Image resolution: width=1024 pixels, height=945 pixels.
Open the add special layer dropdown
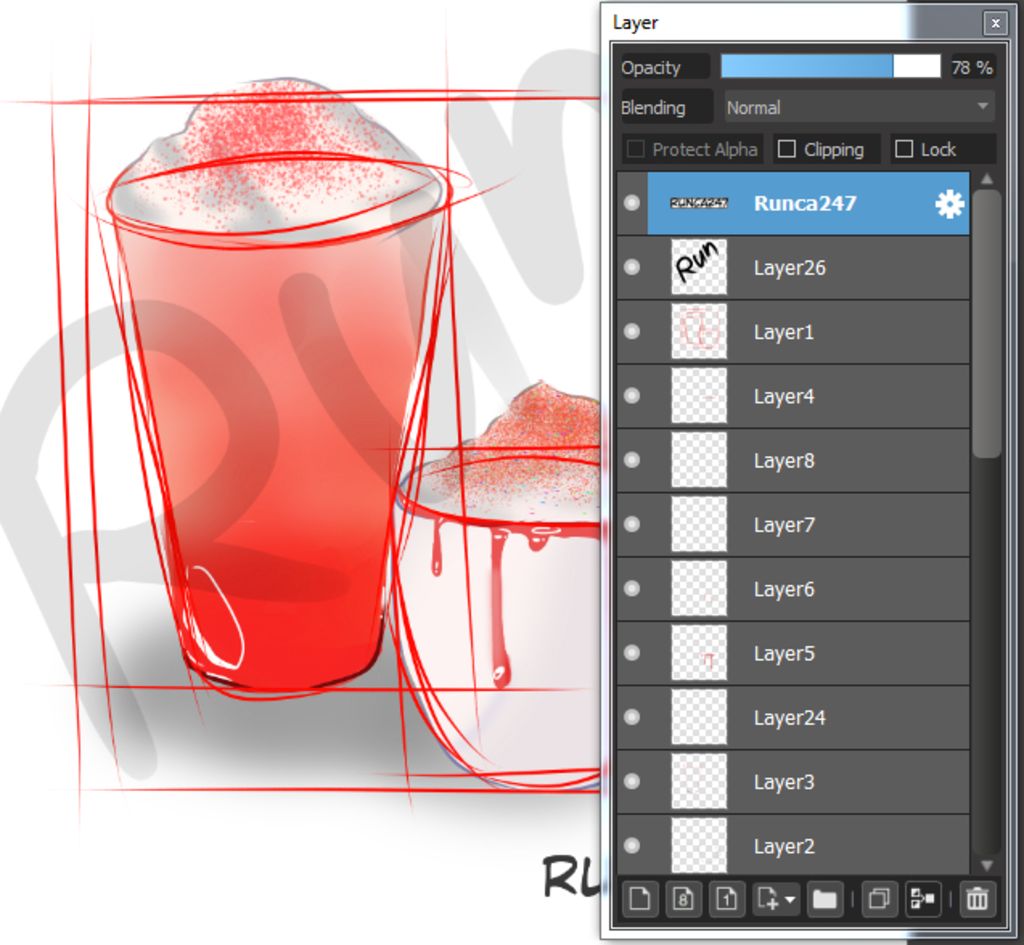point(776,899)
